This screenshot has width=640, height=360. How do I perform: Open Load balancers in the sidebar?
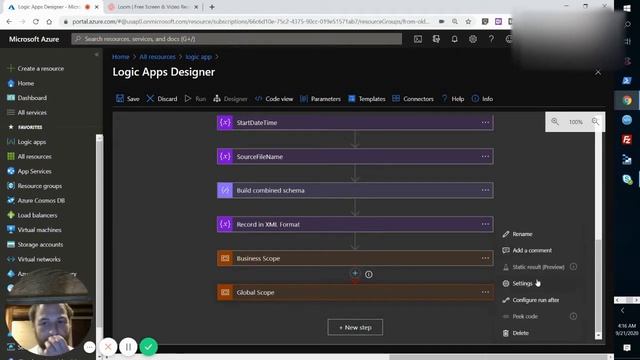coord(32,216)
